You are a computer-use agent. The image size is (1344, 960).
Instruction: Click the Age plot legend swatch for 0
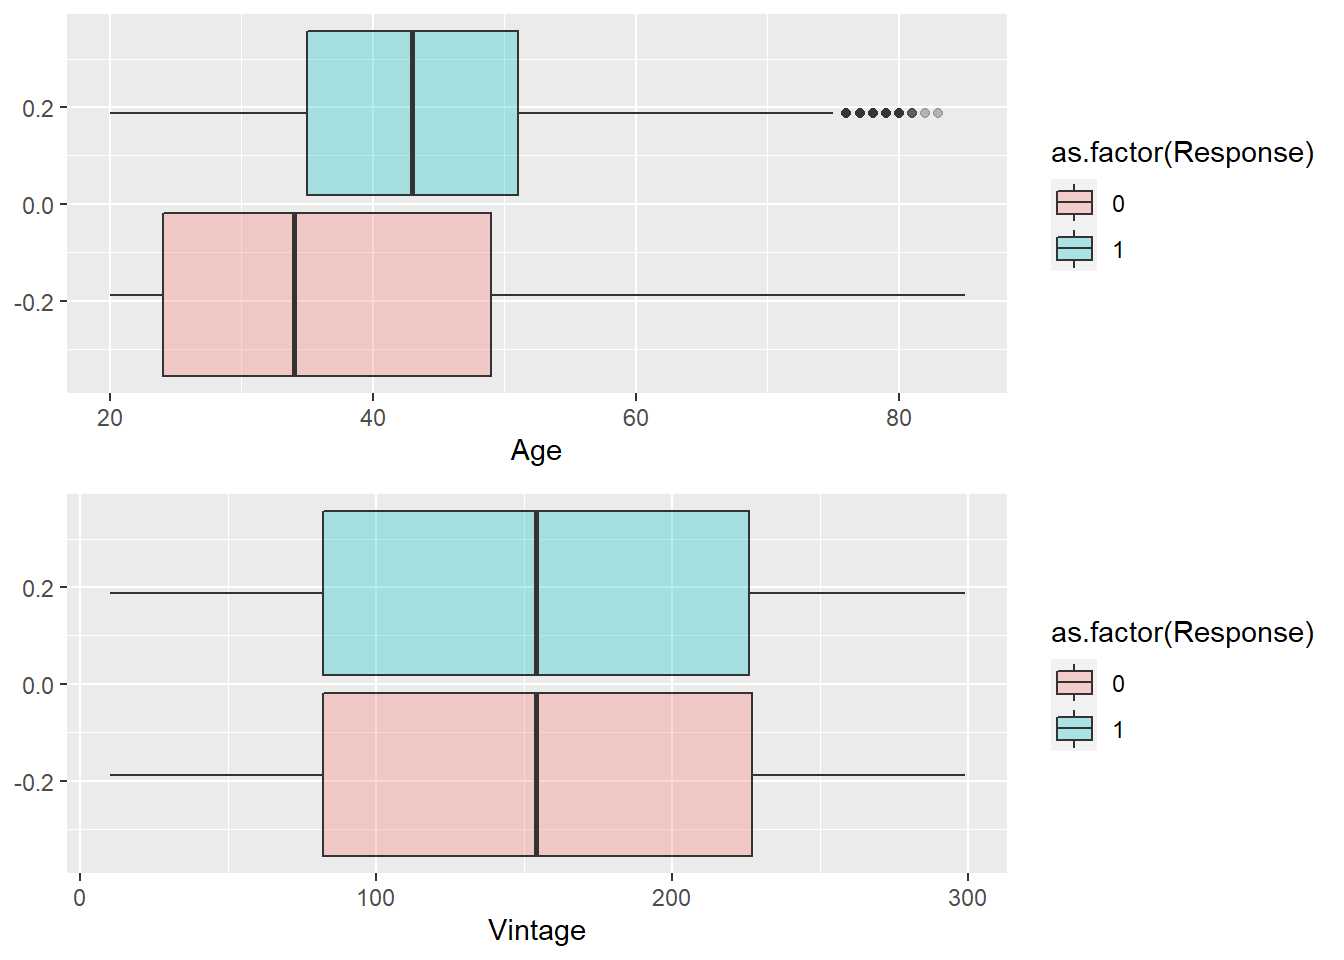1074,203
